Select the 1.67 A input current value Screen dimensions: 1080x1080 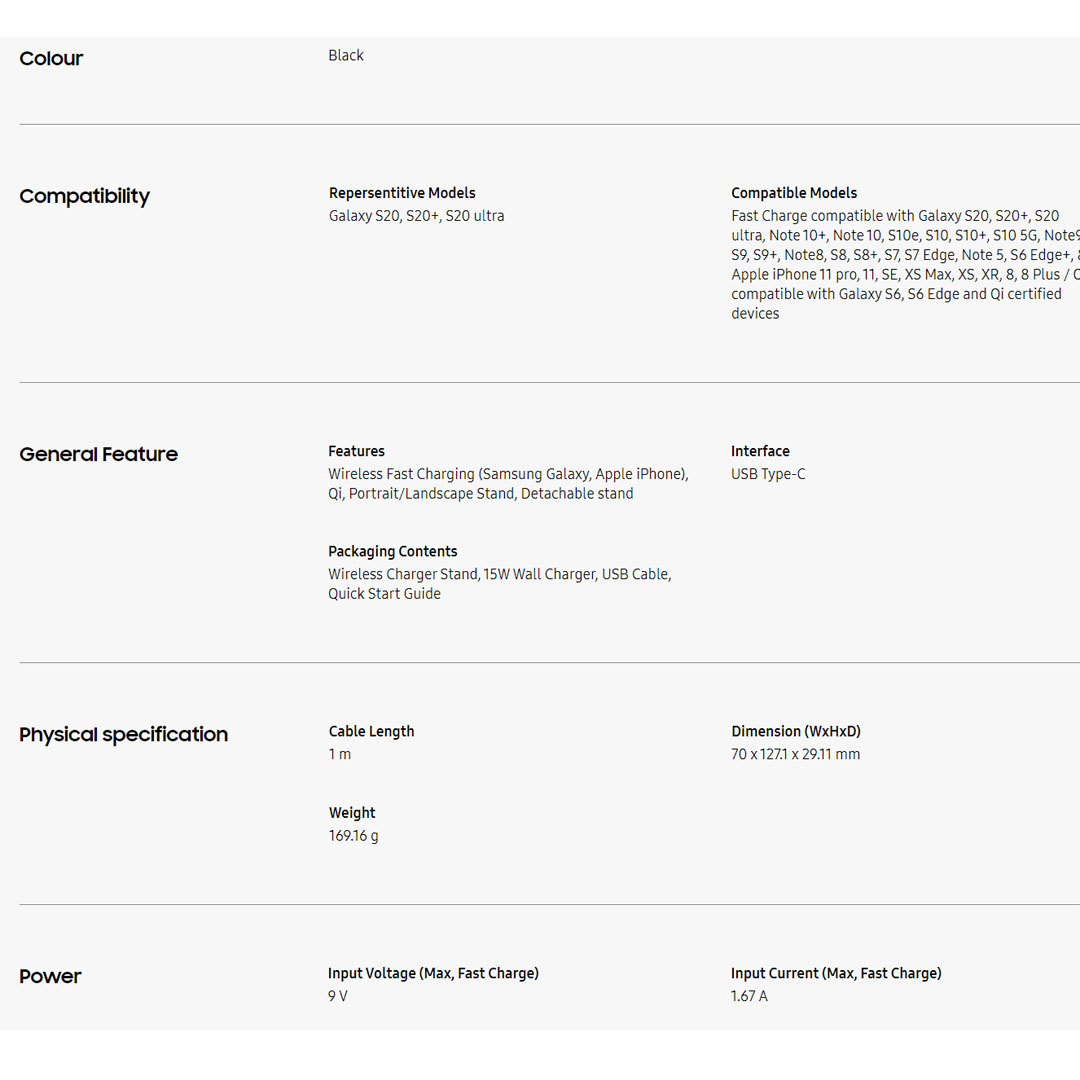point(749,996)
